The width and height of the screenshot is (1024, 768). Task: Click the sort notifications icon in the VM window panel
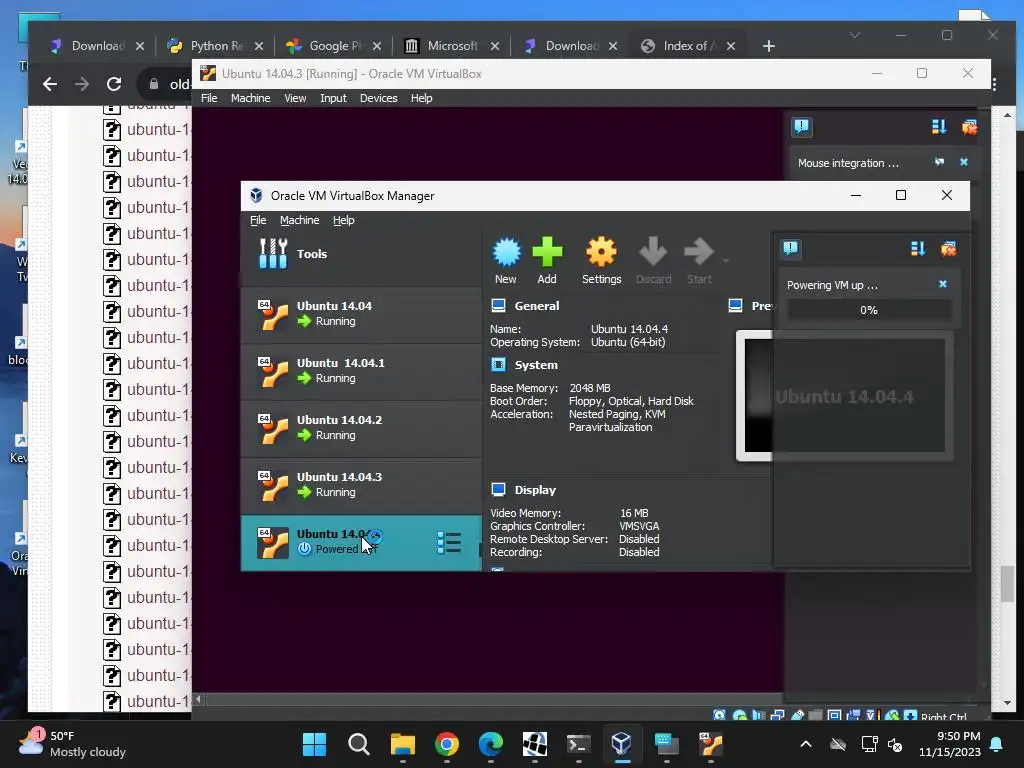939,126
